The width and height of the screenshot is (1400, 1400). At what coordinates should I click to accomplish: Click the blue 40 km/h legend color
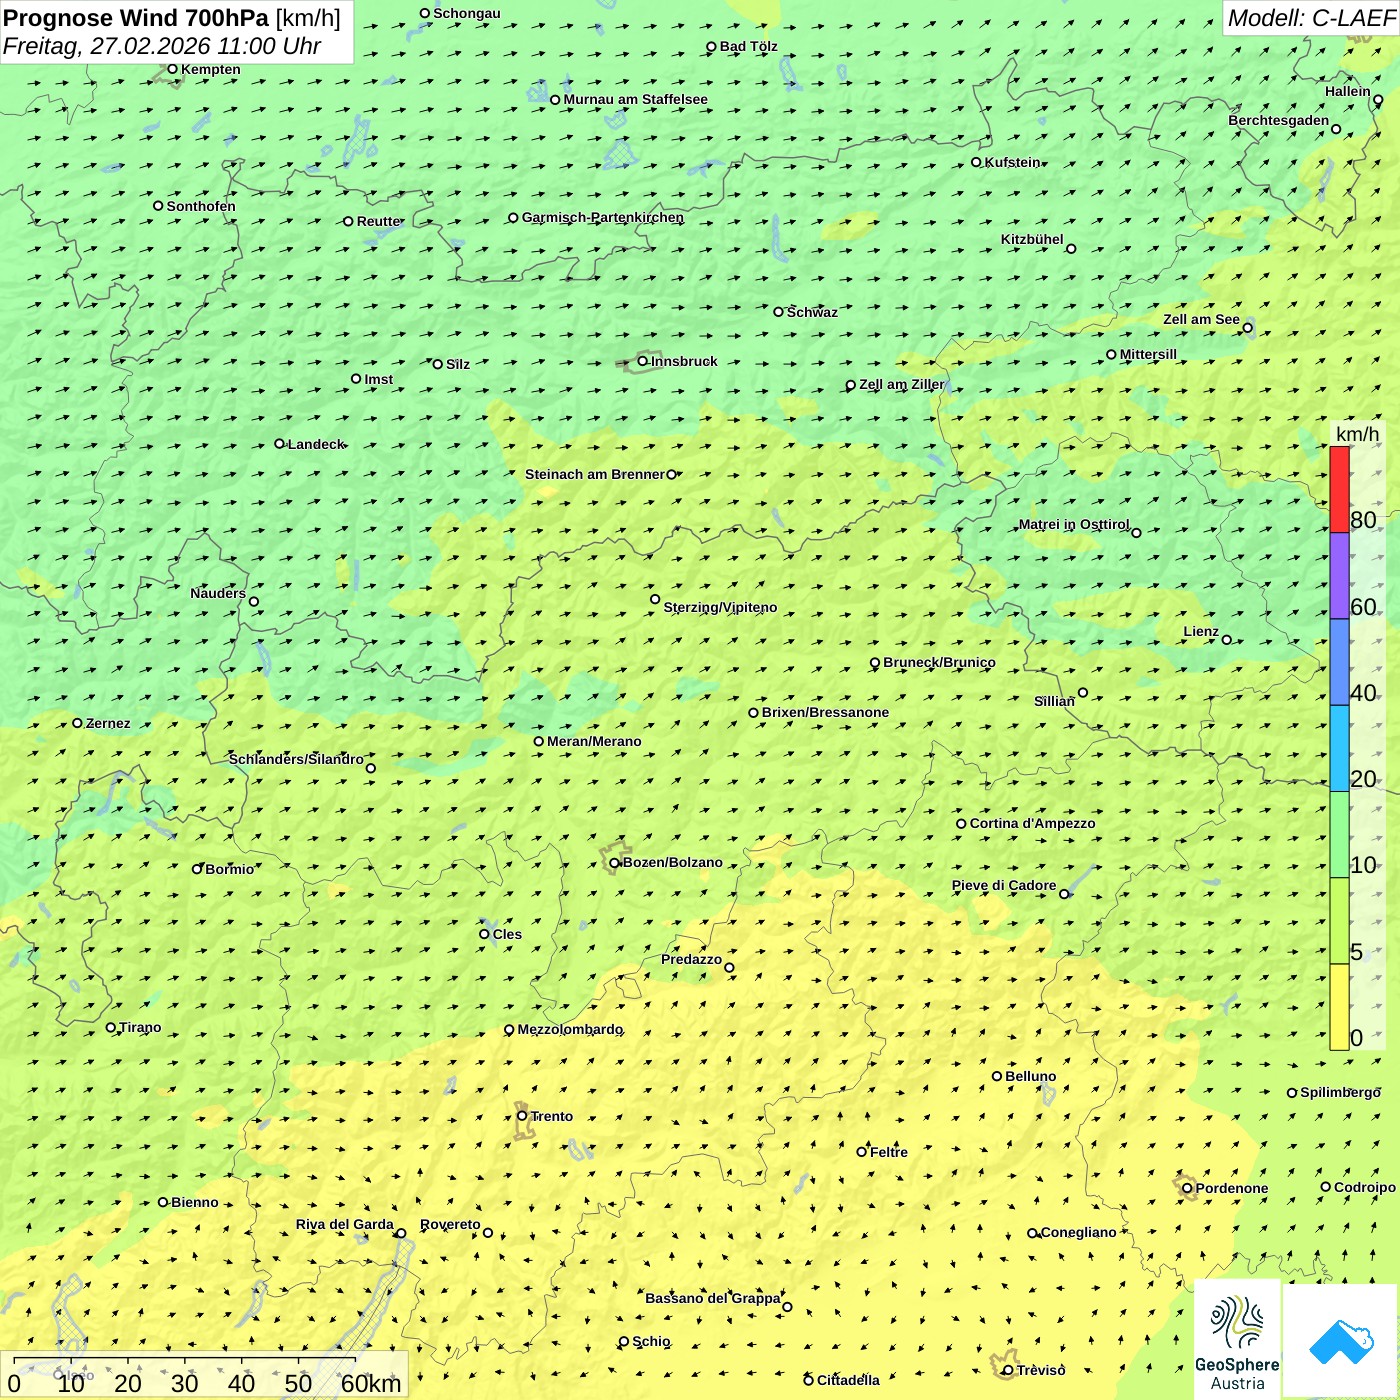(1339, 662)
